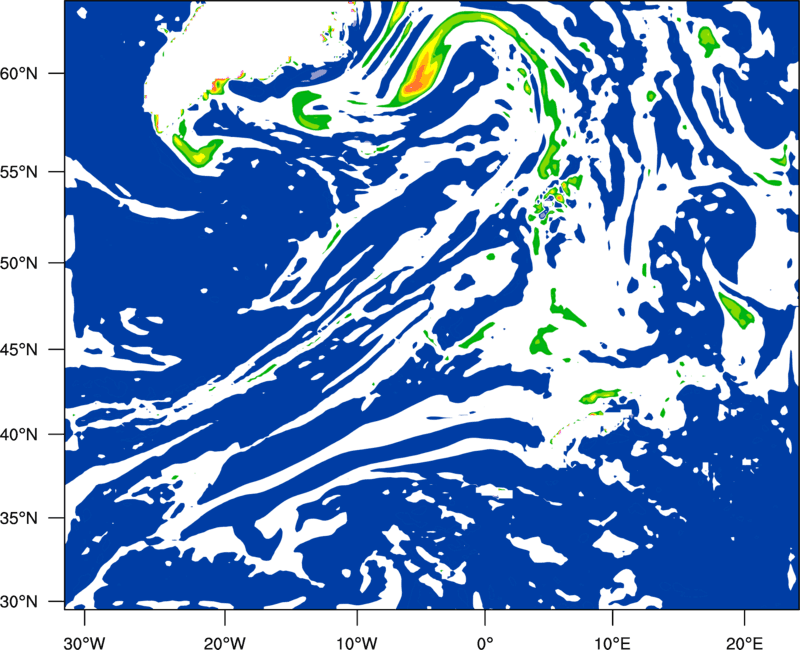
Task: Click the 30°N latitude label
Action: click(19, 602)
